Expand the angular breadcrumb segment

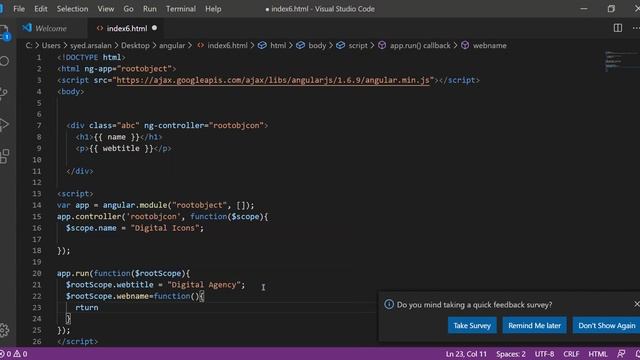coord(172,45)
